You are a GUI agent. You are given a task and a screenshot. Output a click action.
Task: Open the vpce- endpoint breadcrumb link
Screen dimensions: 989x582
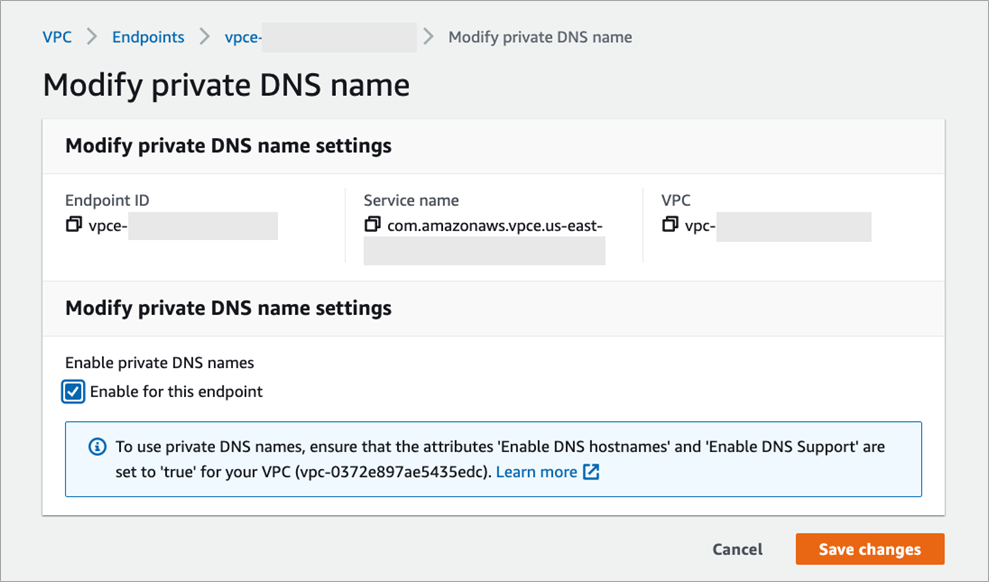tap(245, 37)
